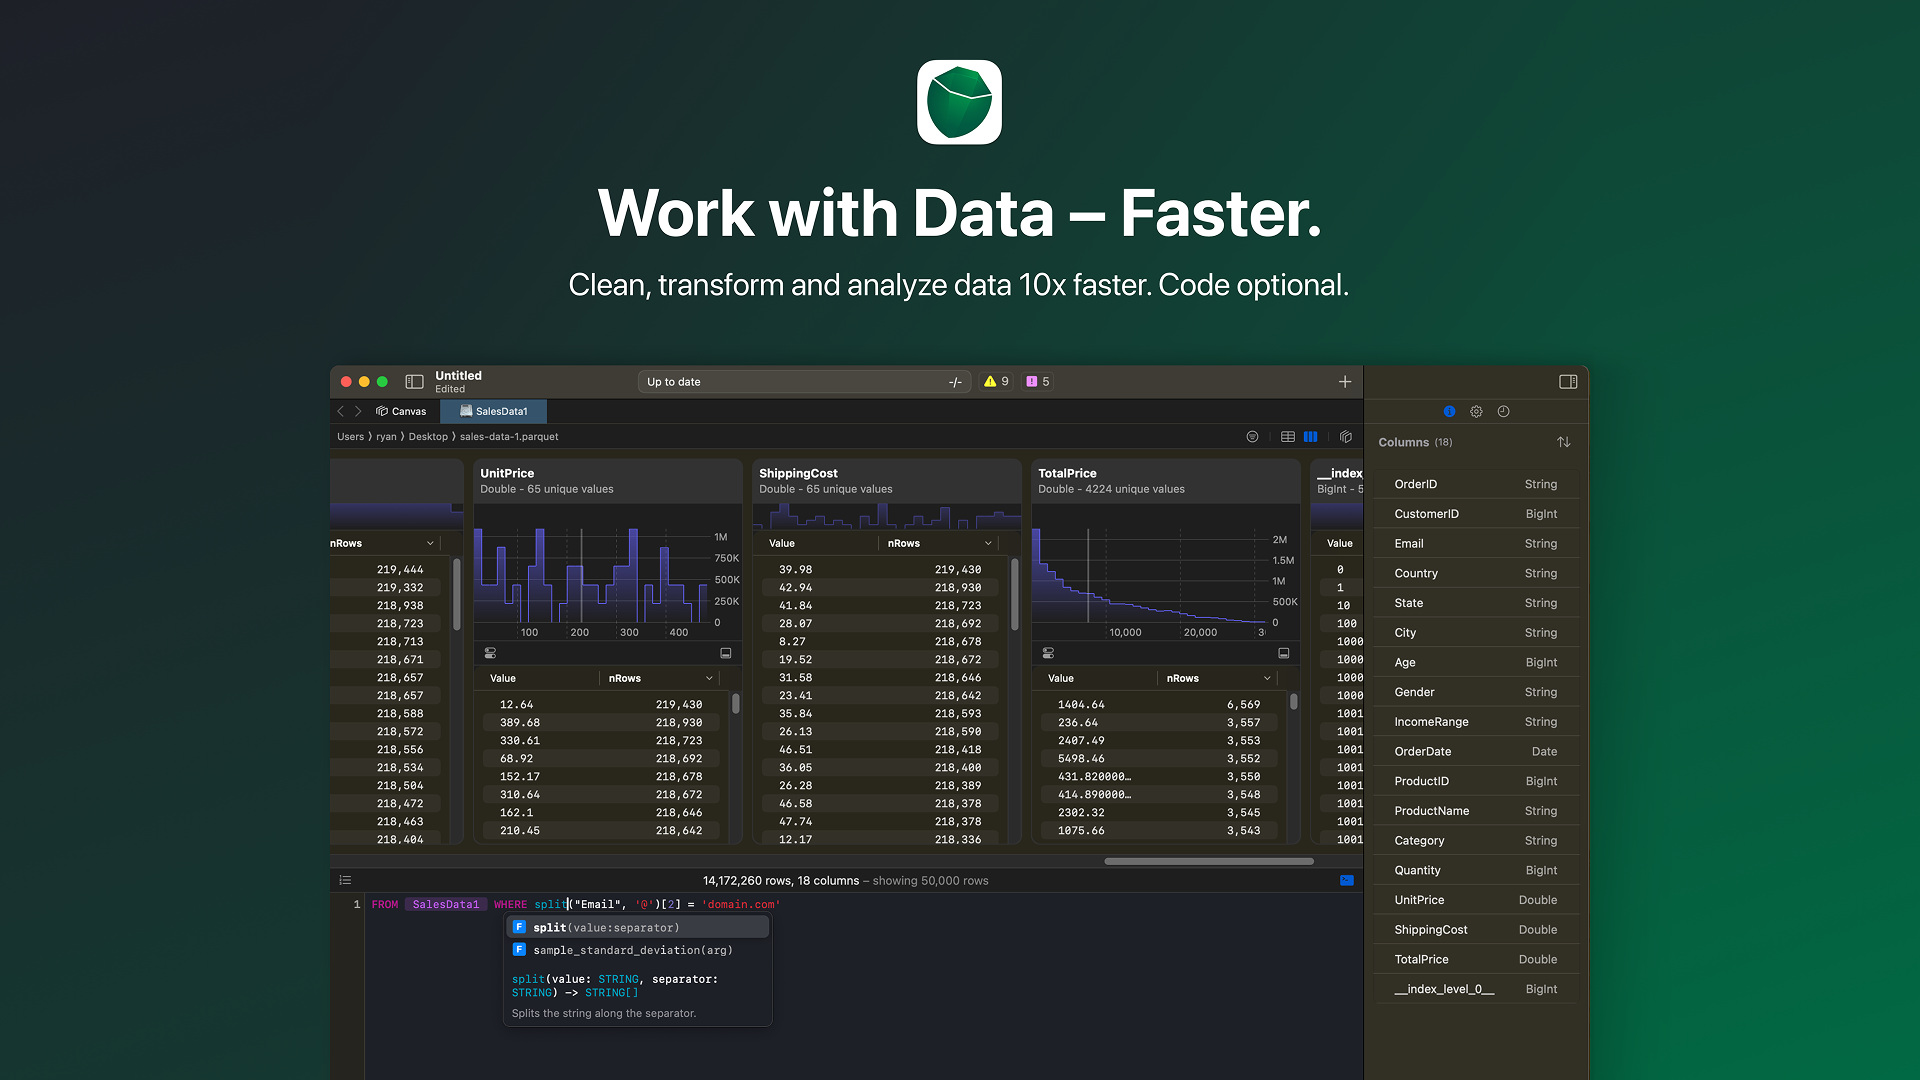Select the Quantity column in the list

click(1476, 871)
